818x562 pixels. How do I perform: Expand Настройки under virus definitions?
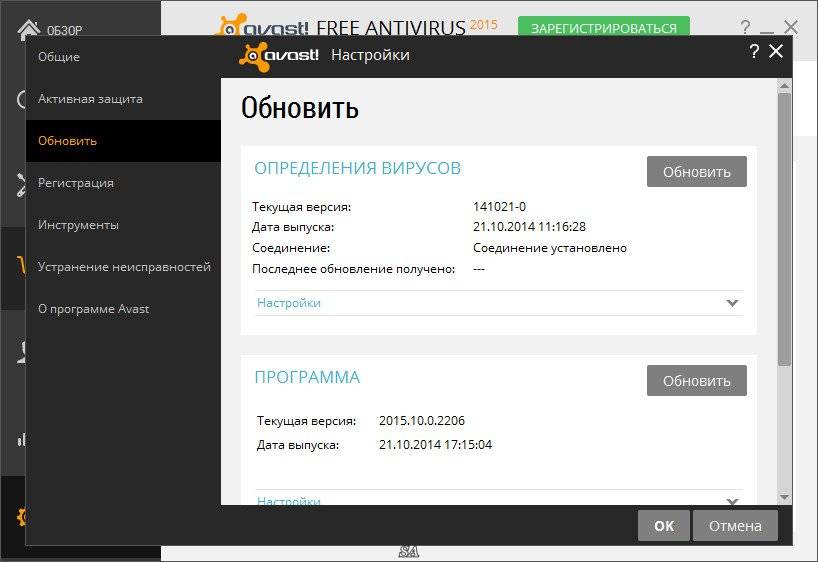[499, 303]
